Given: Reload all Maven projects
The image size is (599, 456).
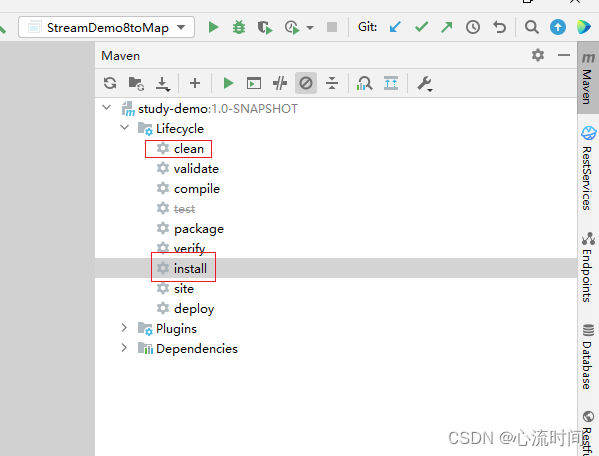Looking at the screenshot, I should 110,83.
